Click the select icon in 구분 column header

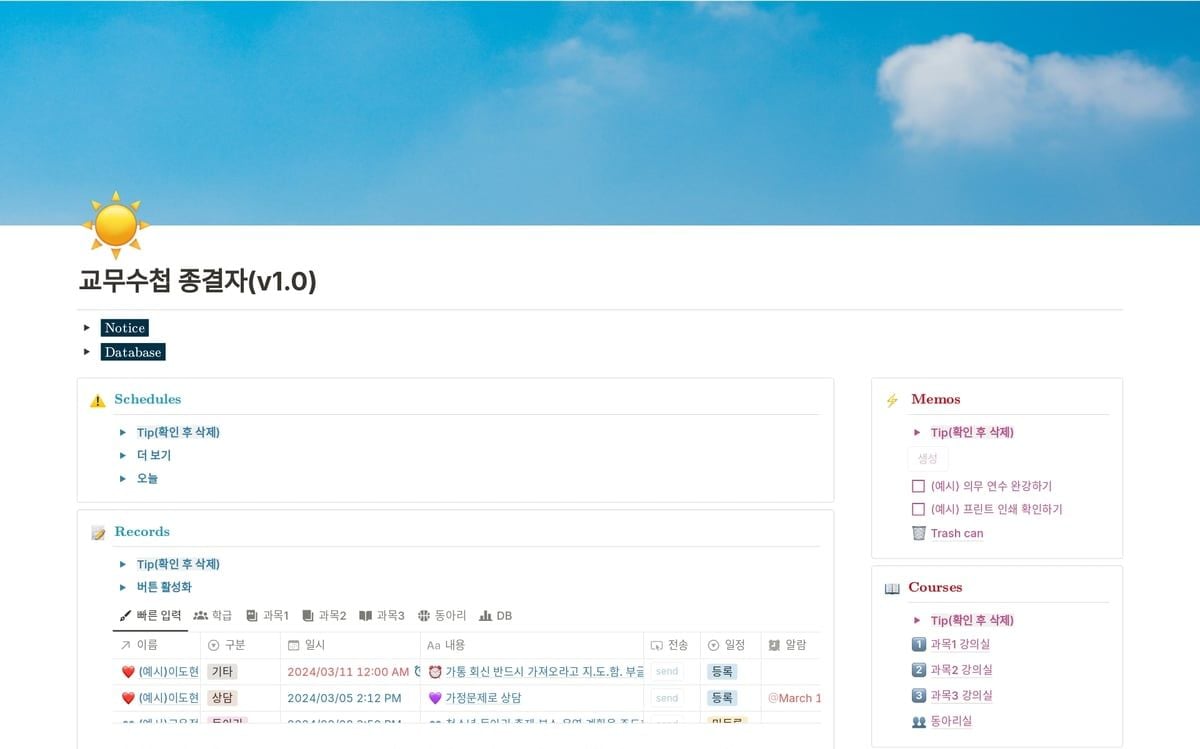pyautogui.click(x=213, y=645)
